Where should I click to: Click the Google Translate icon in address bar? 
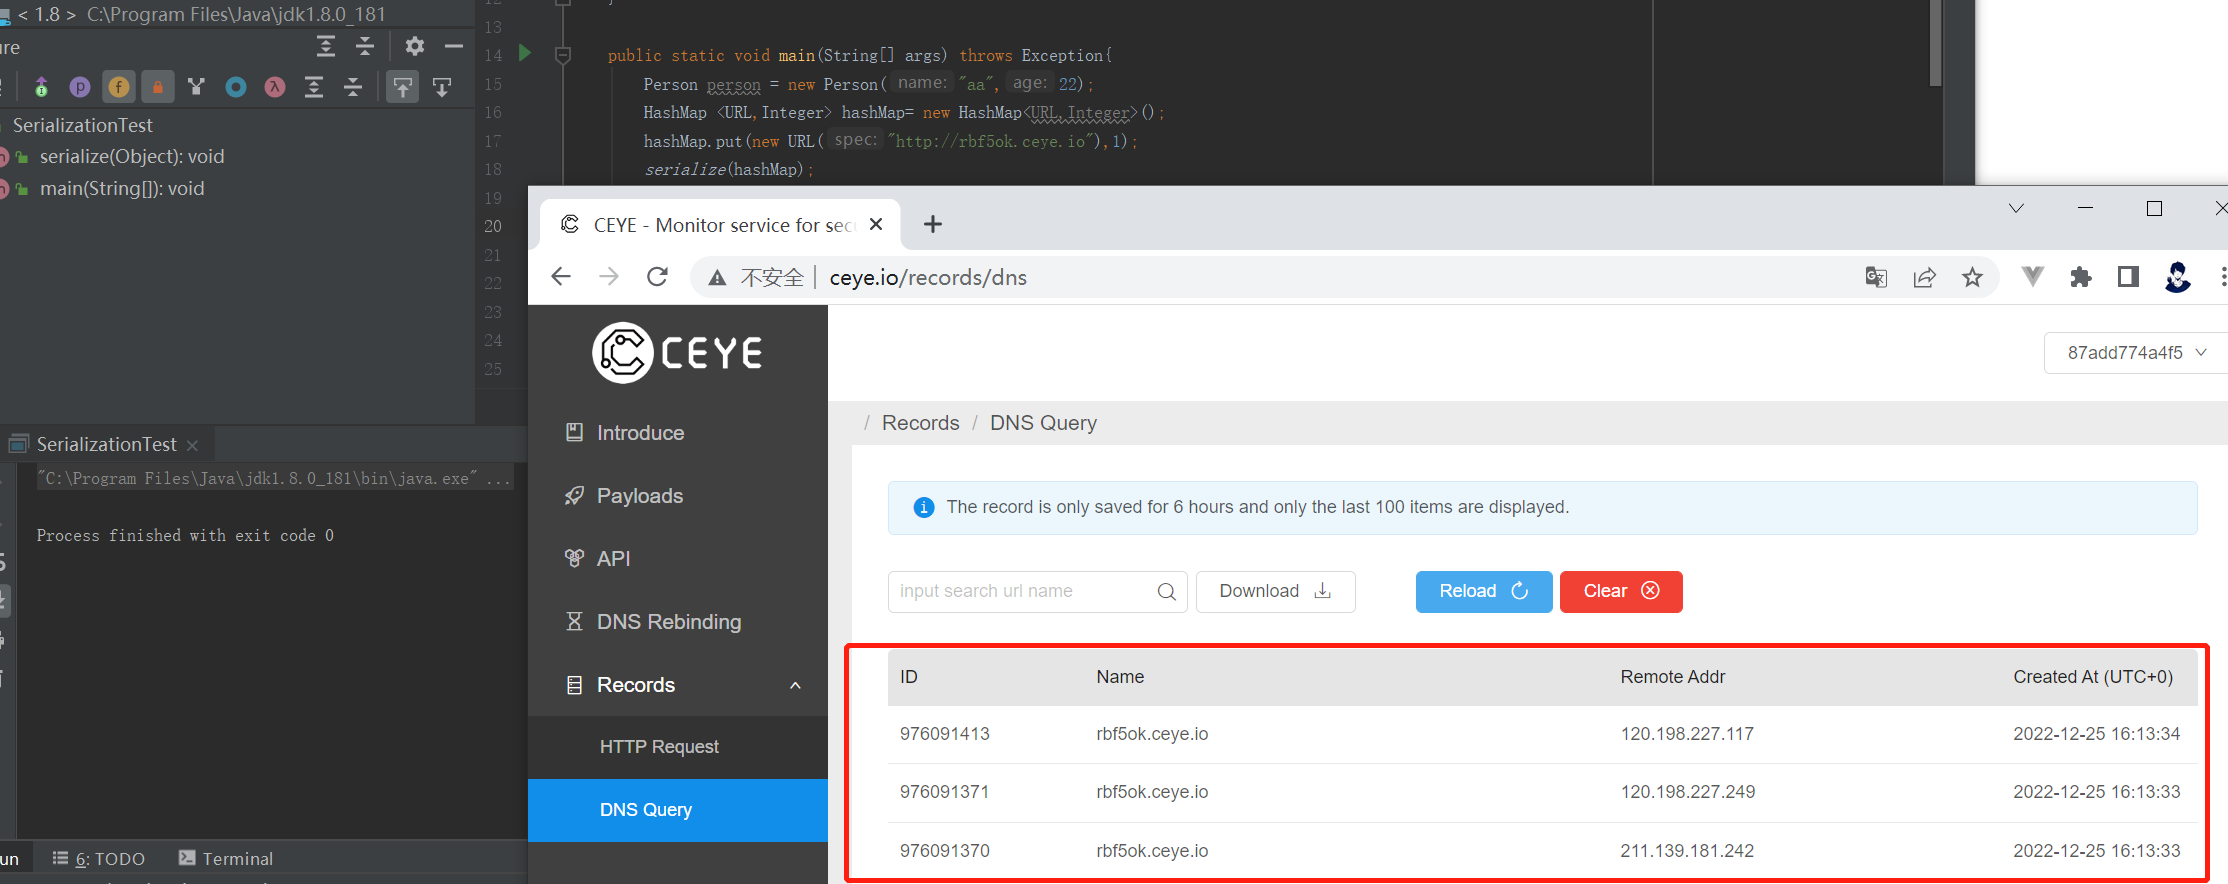[1876, 278]
